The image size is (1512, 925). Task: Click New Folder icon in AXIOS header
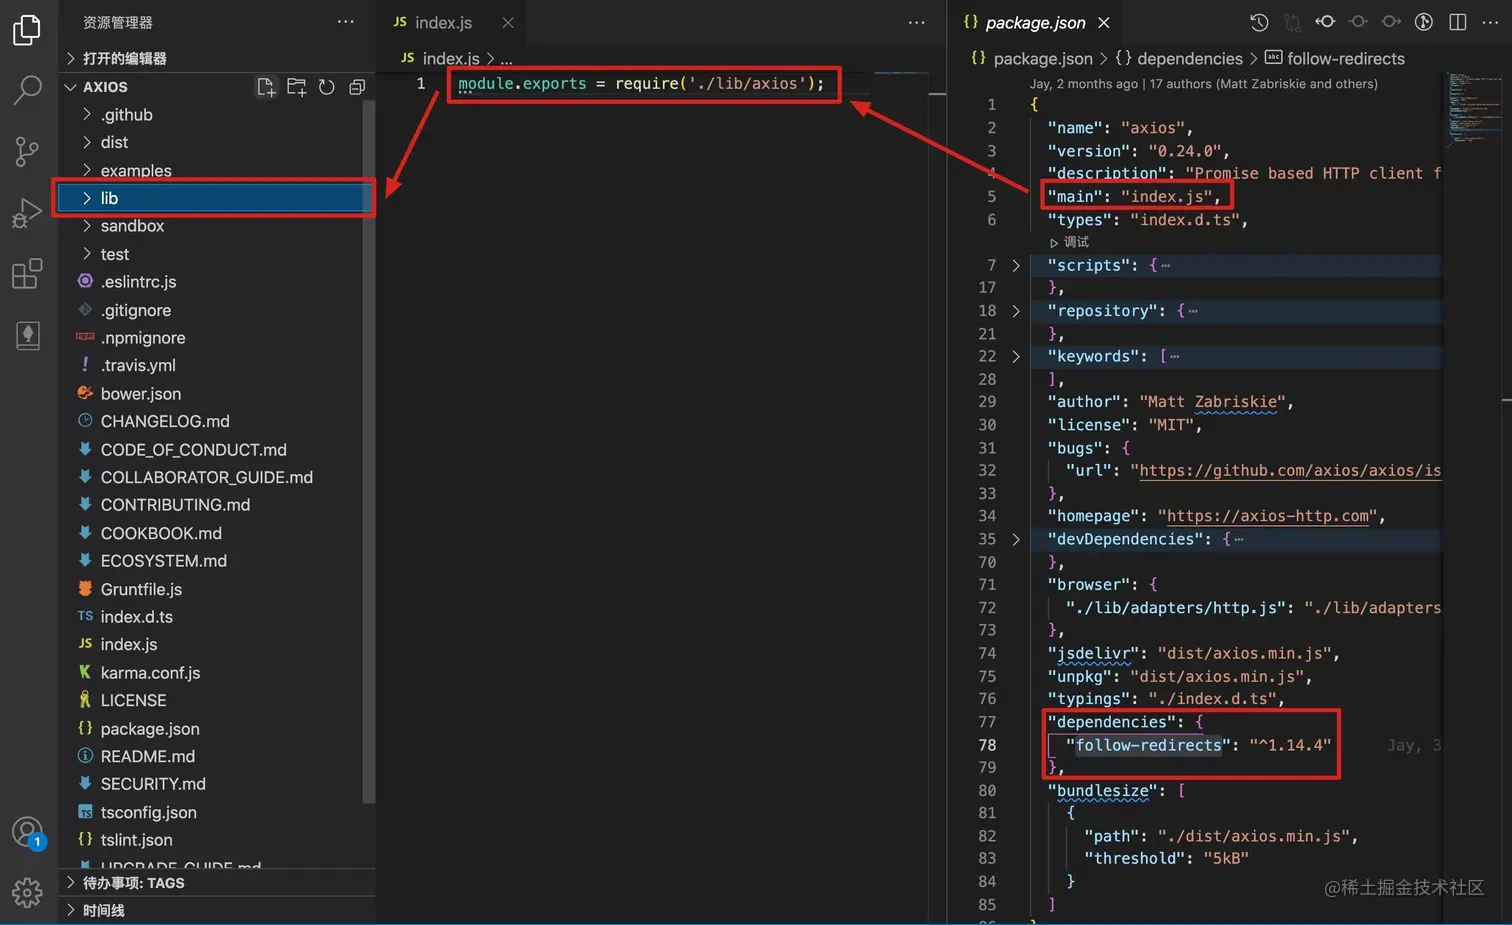point(296,87)
